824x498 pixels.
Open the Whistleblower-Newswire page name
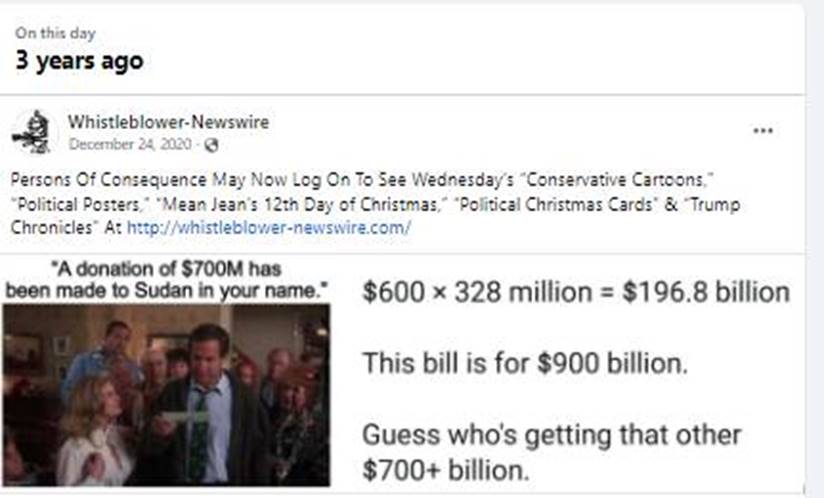click(168, 122)
